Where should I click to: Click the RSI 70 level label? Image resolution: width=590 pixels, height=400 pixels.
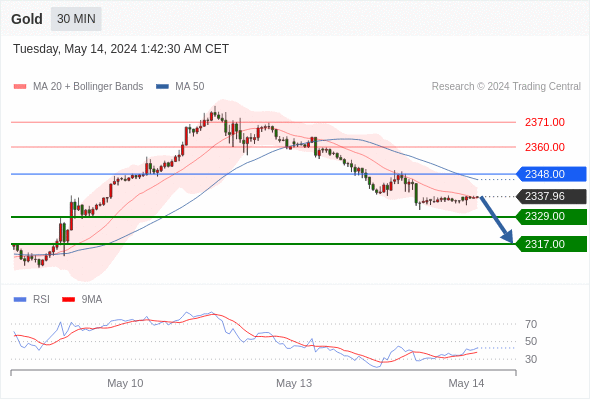531,324
